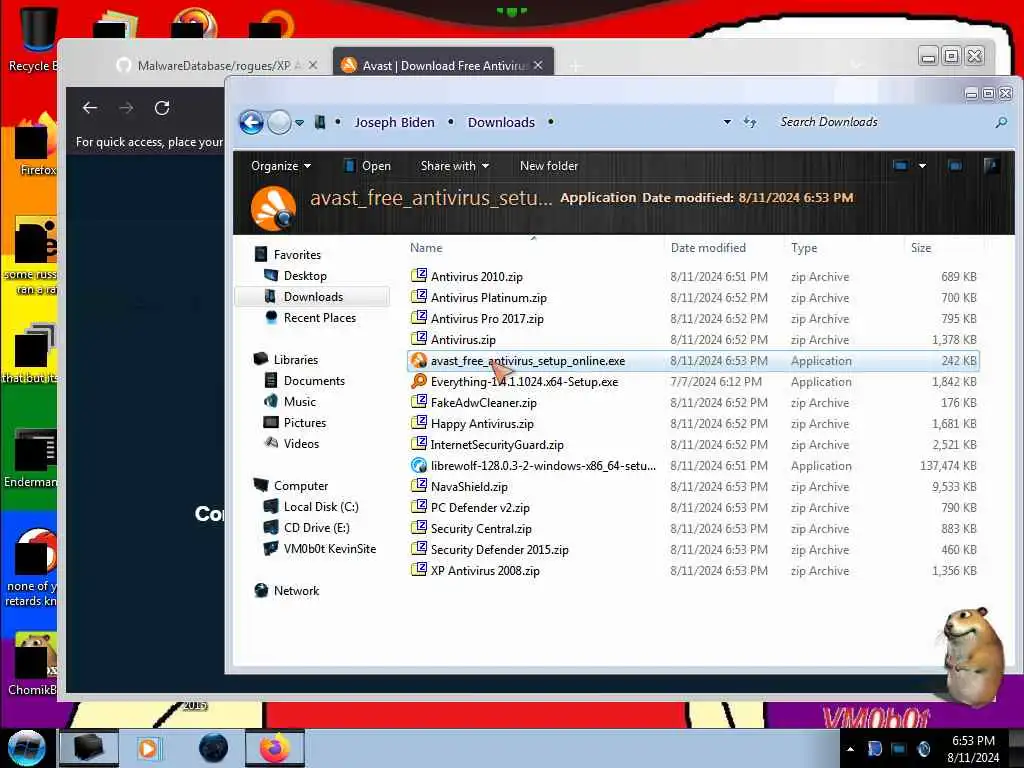Click the help icon in Explorer toolbar
Image resolution: width=1024 pixels, height=768 pixels.
pos(991,166)
